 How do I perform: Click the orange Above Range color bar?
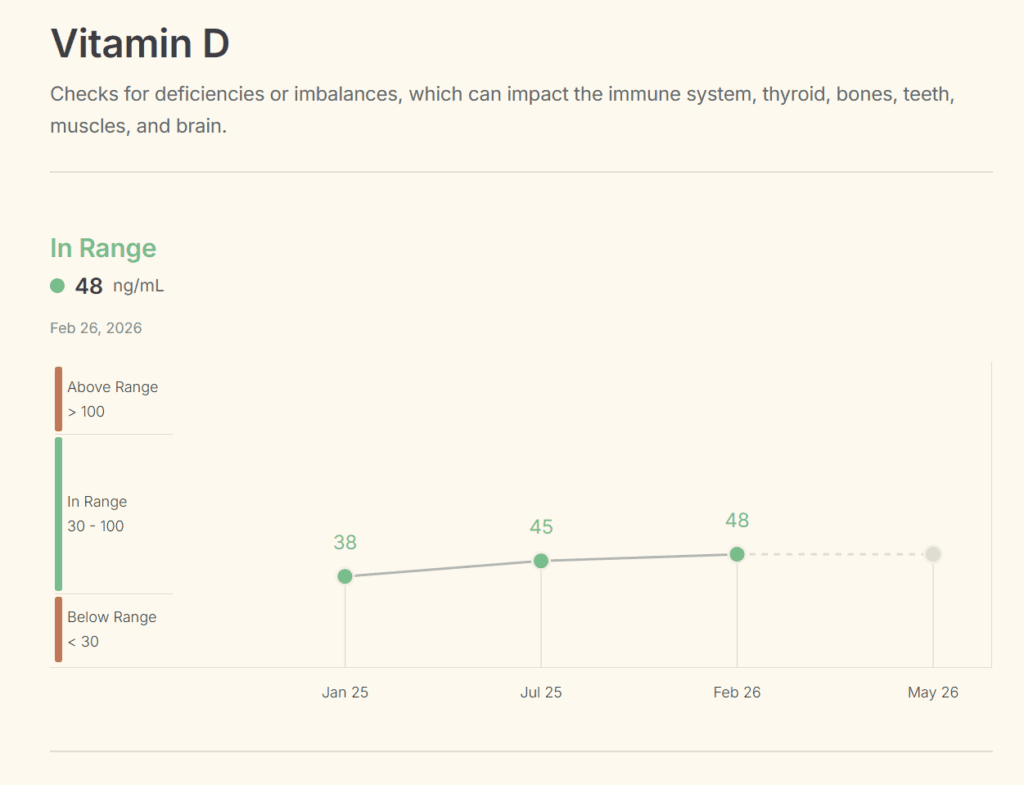pos(58,399)
